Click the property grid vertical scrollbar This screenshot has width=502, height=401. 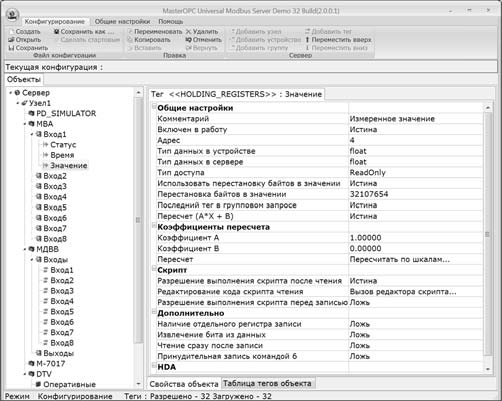point(487,234)
